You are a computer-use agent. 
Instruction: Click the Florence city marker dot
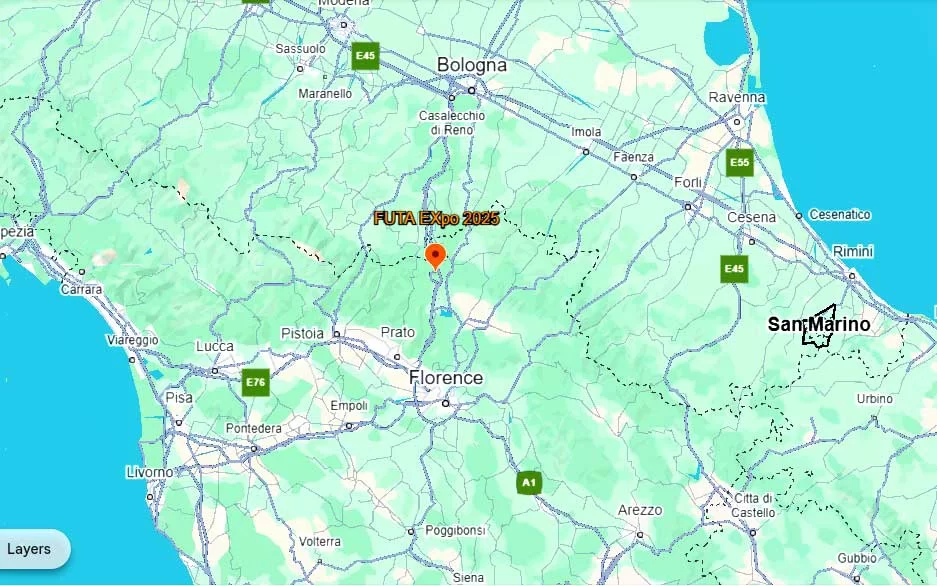pos(445,404)
